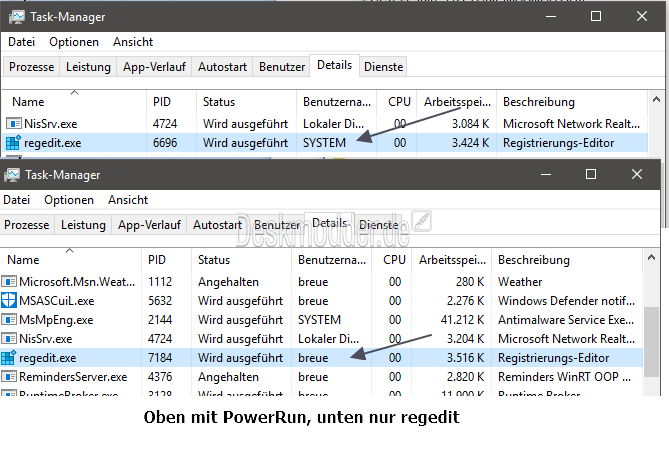
Task: Sort by CPU column in upper Task-Manager
Action: [x=396, y=102]
